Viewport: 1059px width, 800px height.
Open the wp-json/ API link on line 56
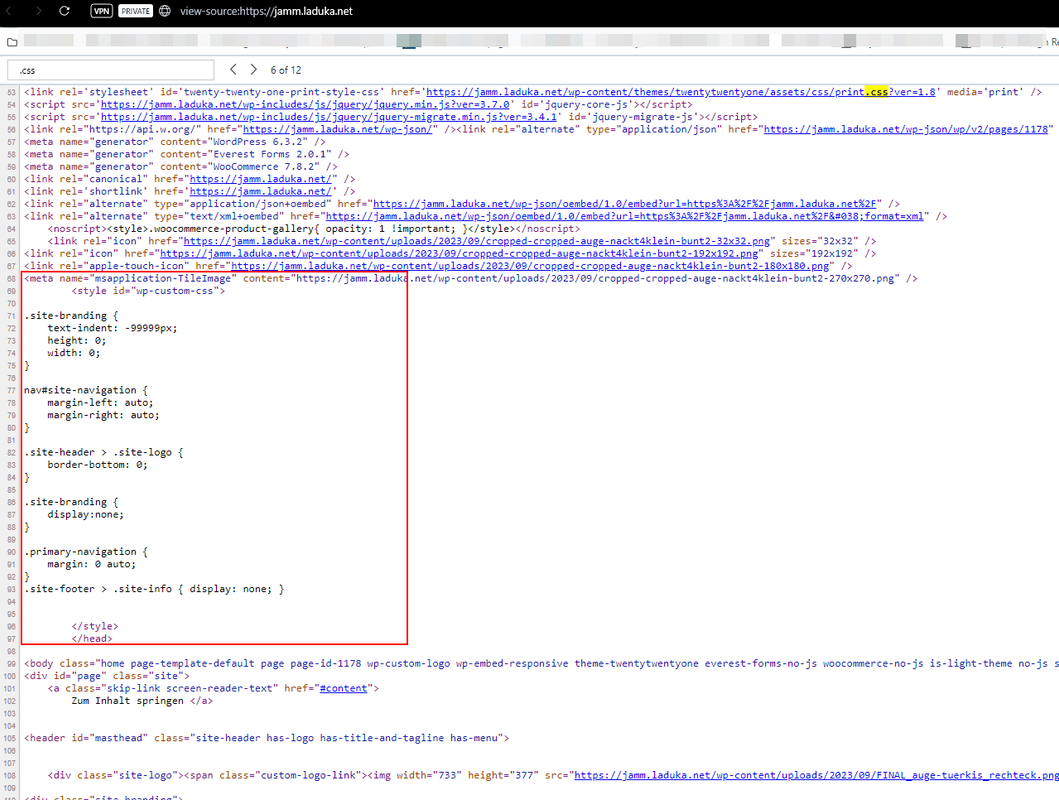click(x=337, y=130)
